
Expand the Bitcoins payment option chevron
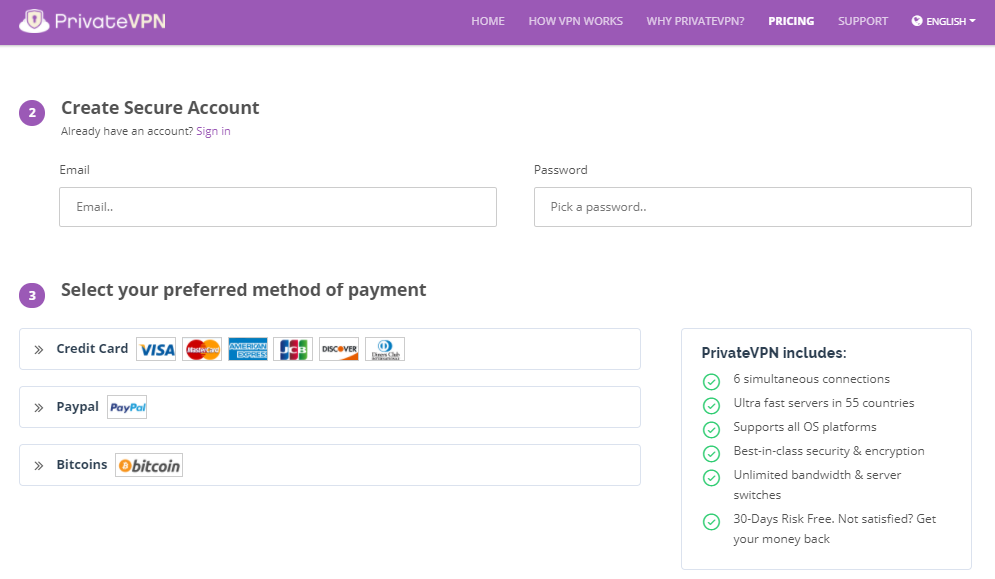pos(39,466)
